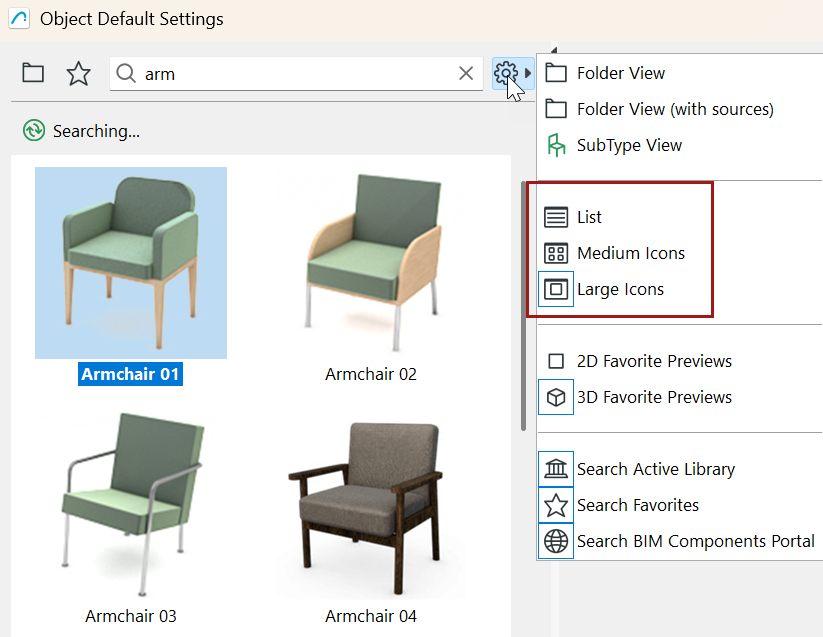
Task: Click the green Searching progress icon
Action: point(34,130)
